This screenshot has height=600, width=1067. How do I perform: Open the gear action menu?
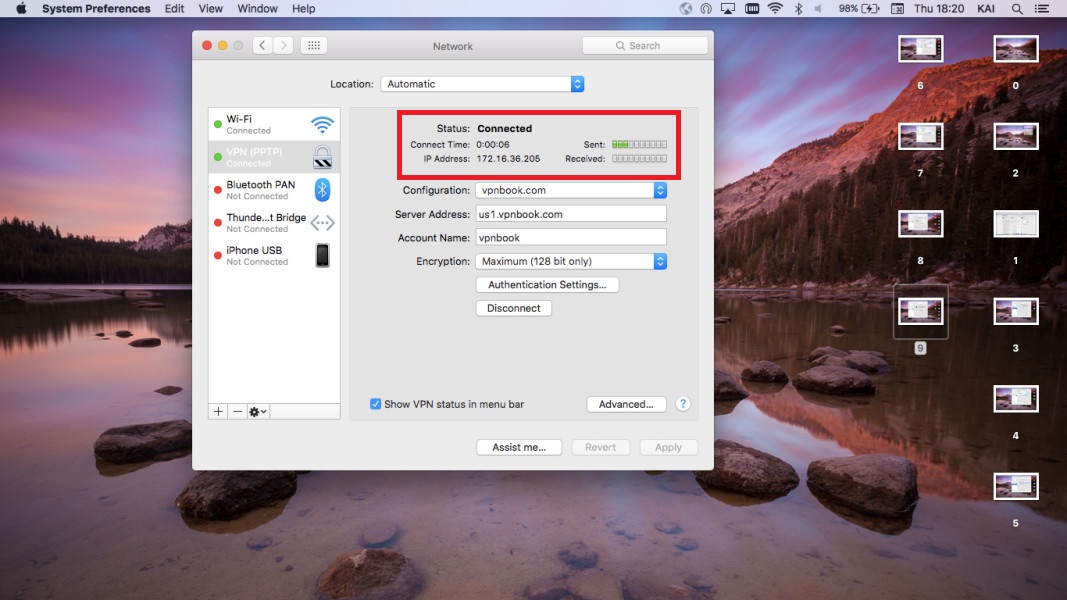(258, 411)
